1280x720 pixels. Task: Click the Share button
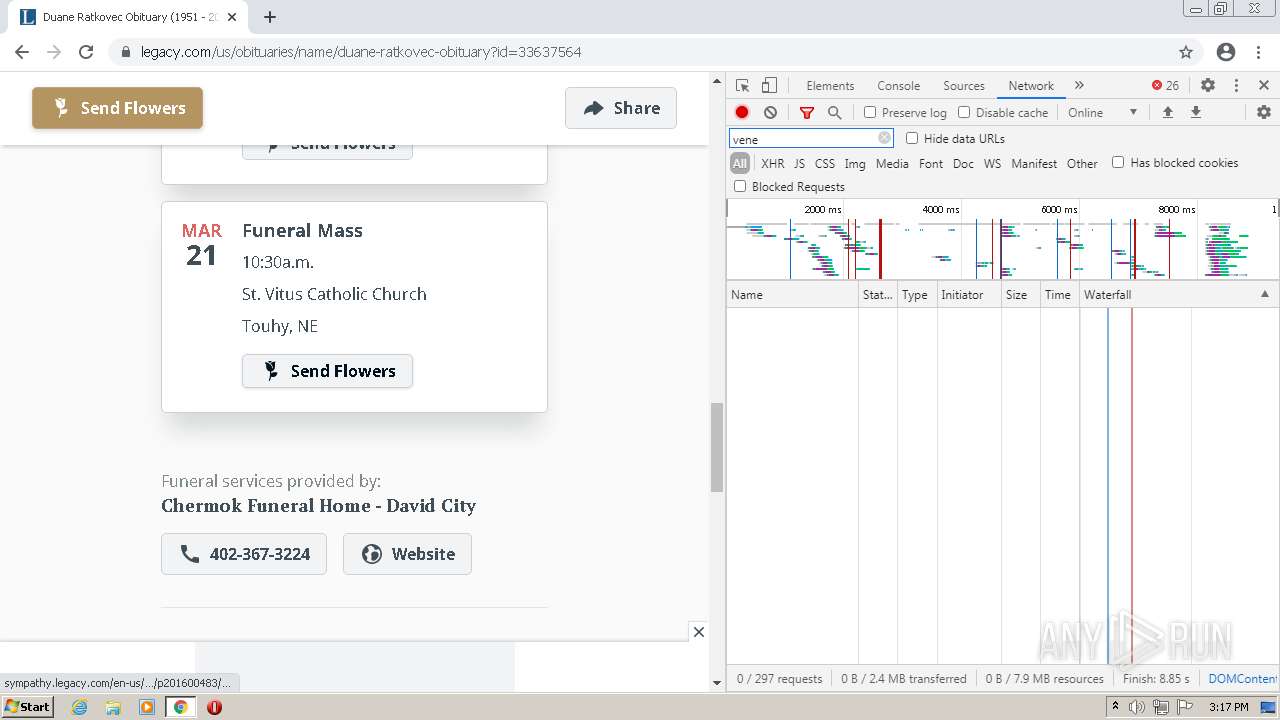pos(621,108)
